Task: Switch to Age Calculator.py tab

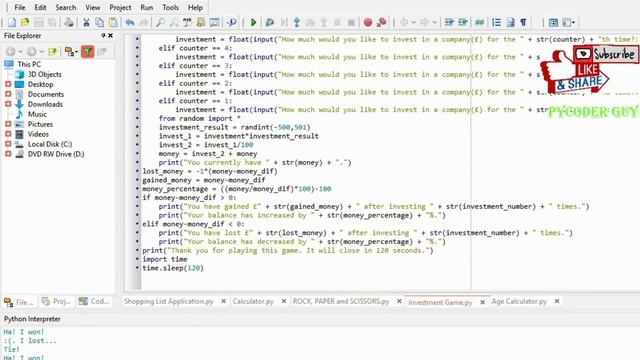Action: tap(519, 301)
